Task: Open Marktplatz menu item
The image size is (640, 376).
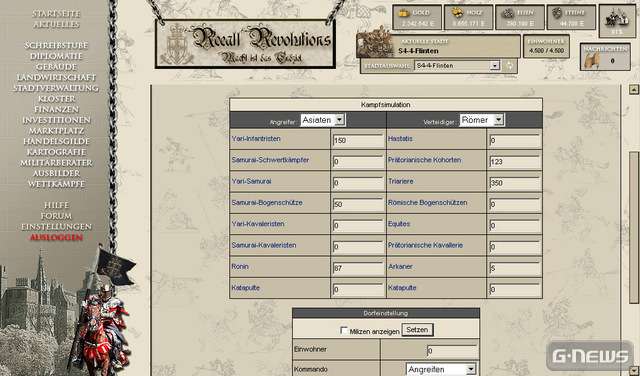Action: click(x=56, y=131)
